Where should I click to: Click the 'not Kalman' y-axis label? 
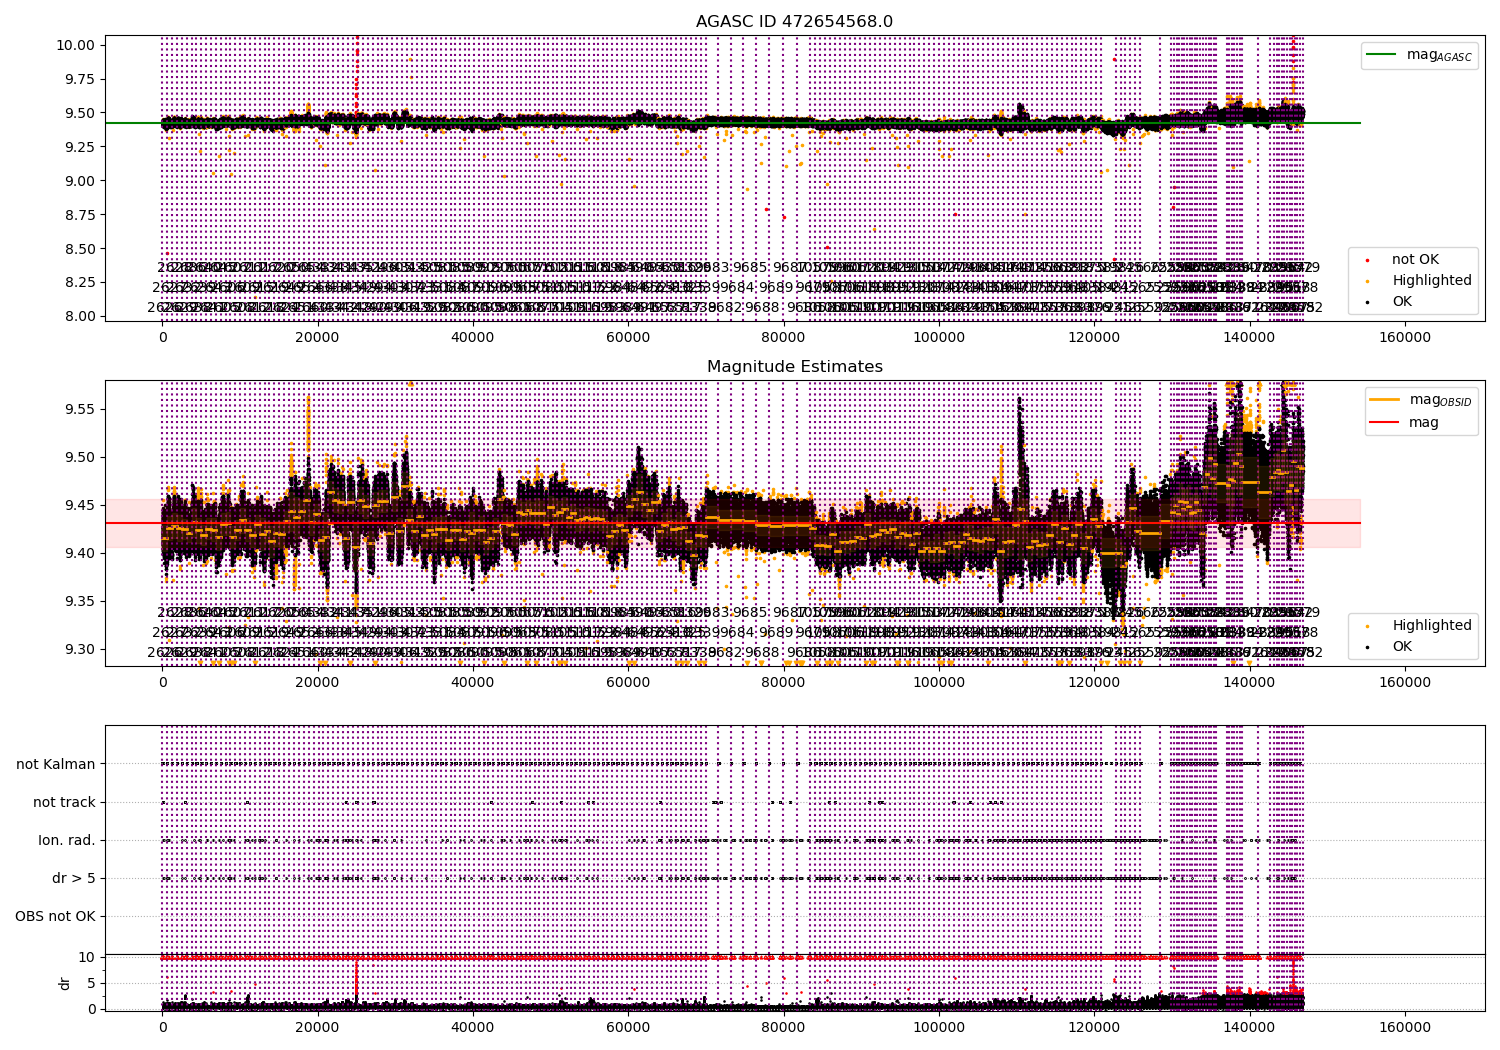(x=56, y=764)
